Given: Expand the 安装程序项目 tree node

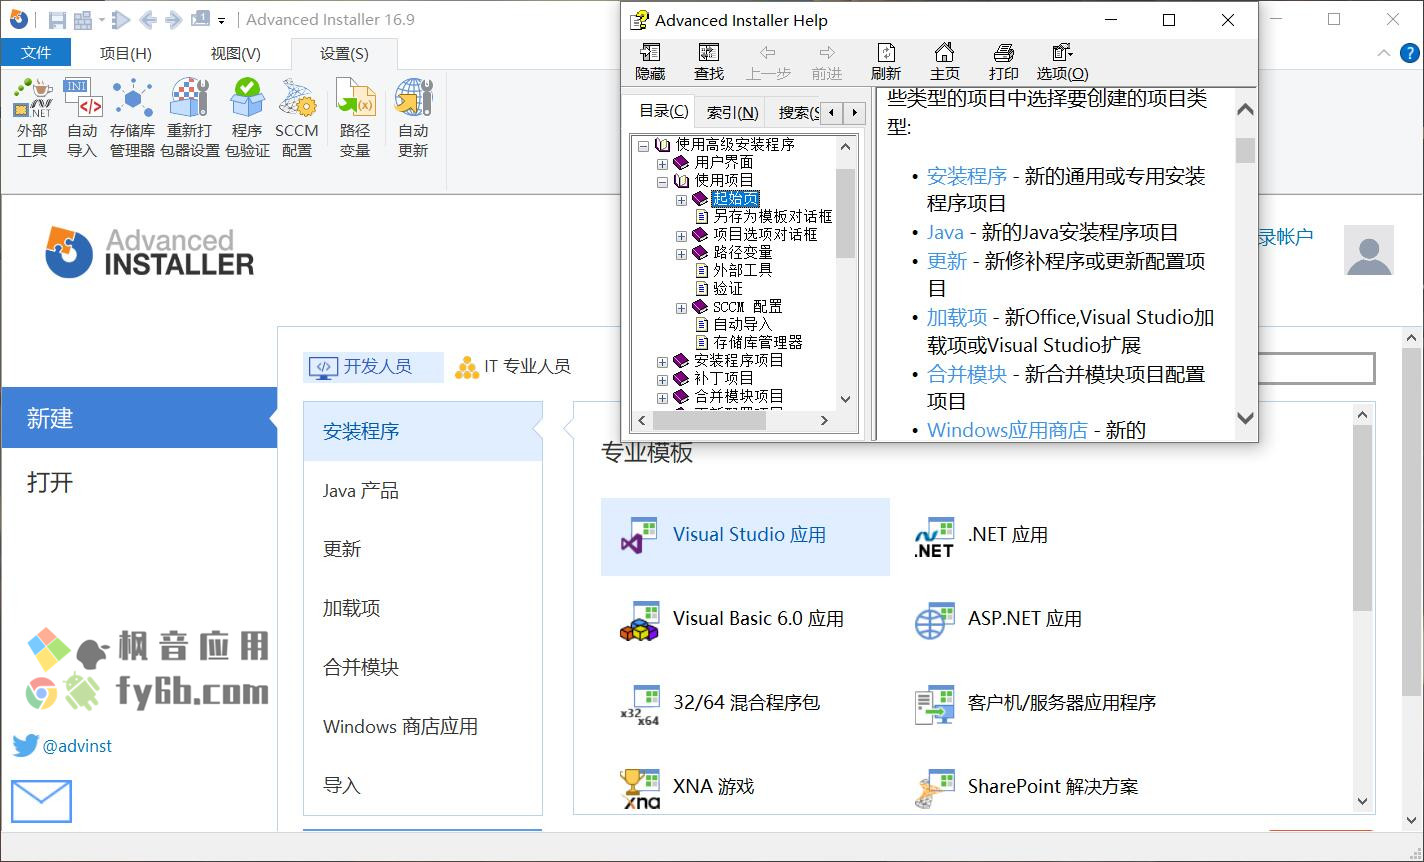Looking at the screenshot, I should point(662,361).
